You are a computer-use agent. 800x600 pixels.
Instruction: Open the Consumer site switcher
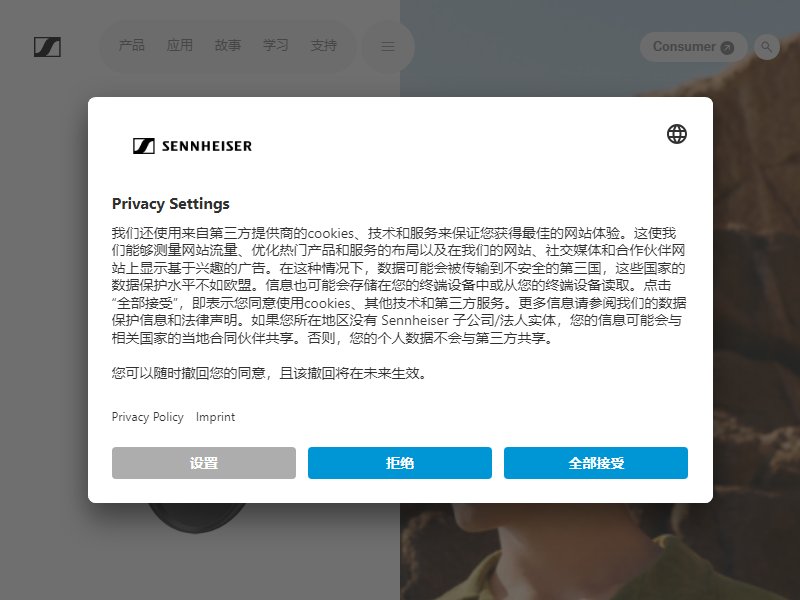pyautogui.click(x=693, y=47)
